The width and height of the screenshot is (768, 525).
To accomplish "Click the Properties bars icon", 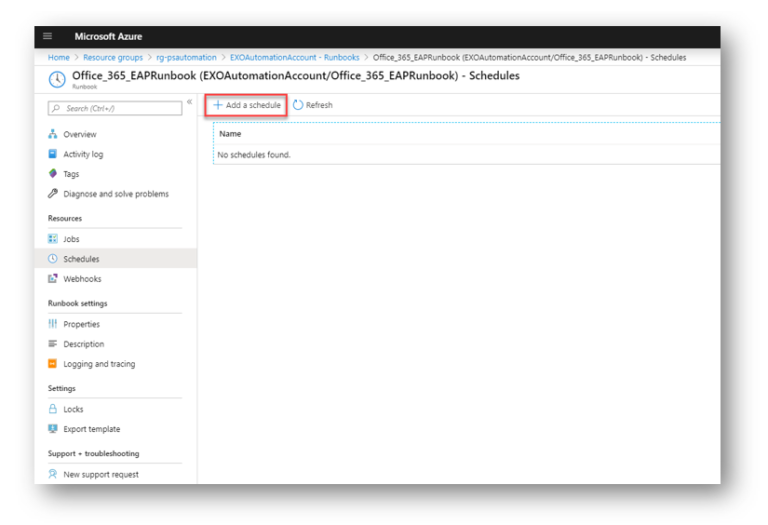I will tap(52, 324).
